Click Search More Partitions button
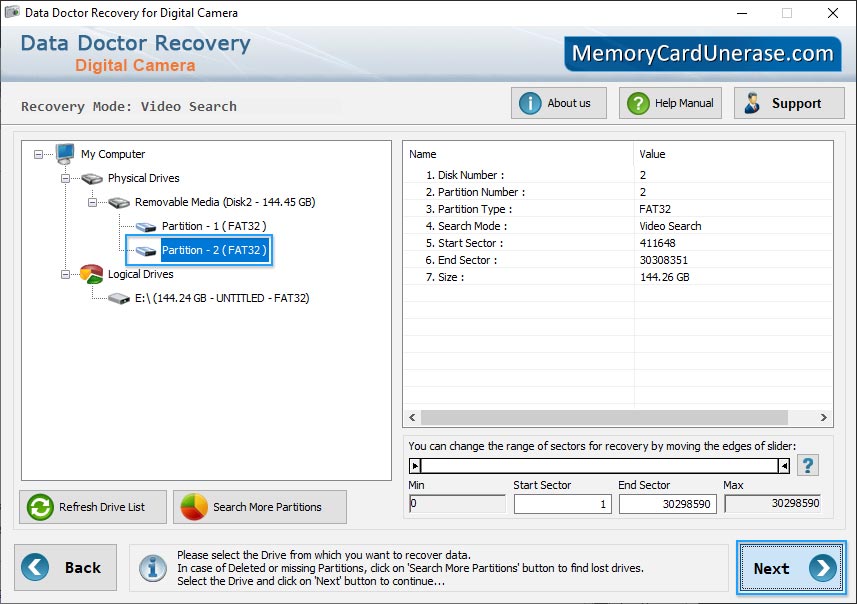 coord(260,507)
